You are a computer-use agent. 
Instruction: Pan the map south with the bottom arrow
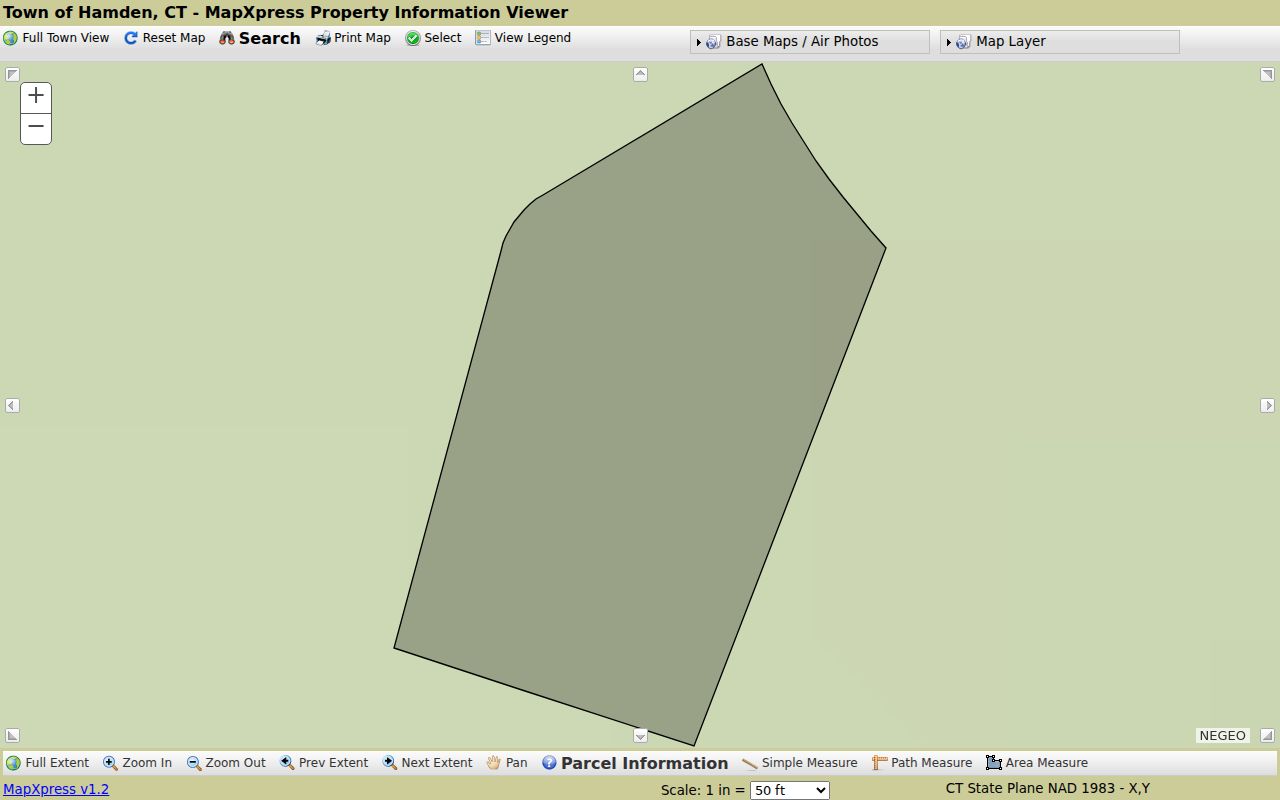click(x=640, y=736)
